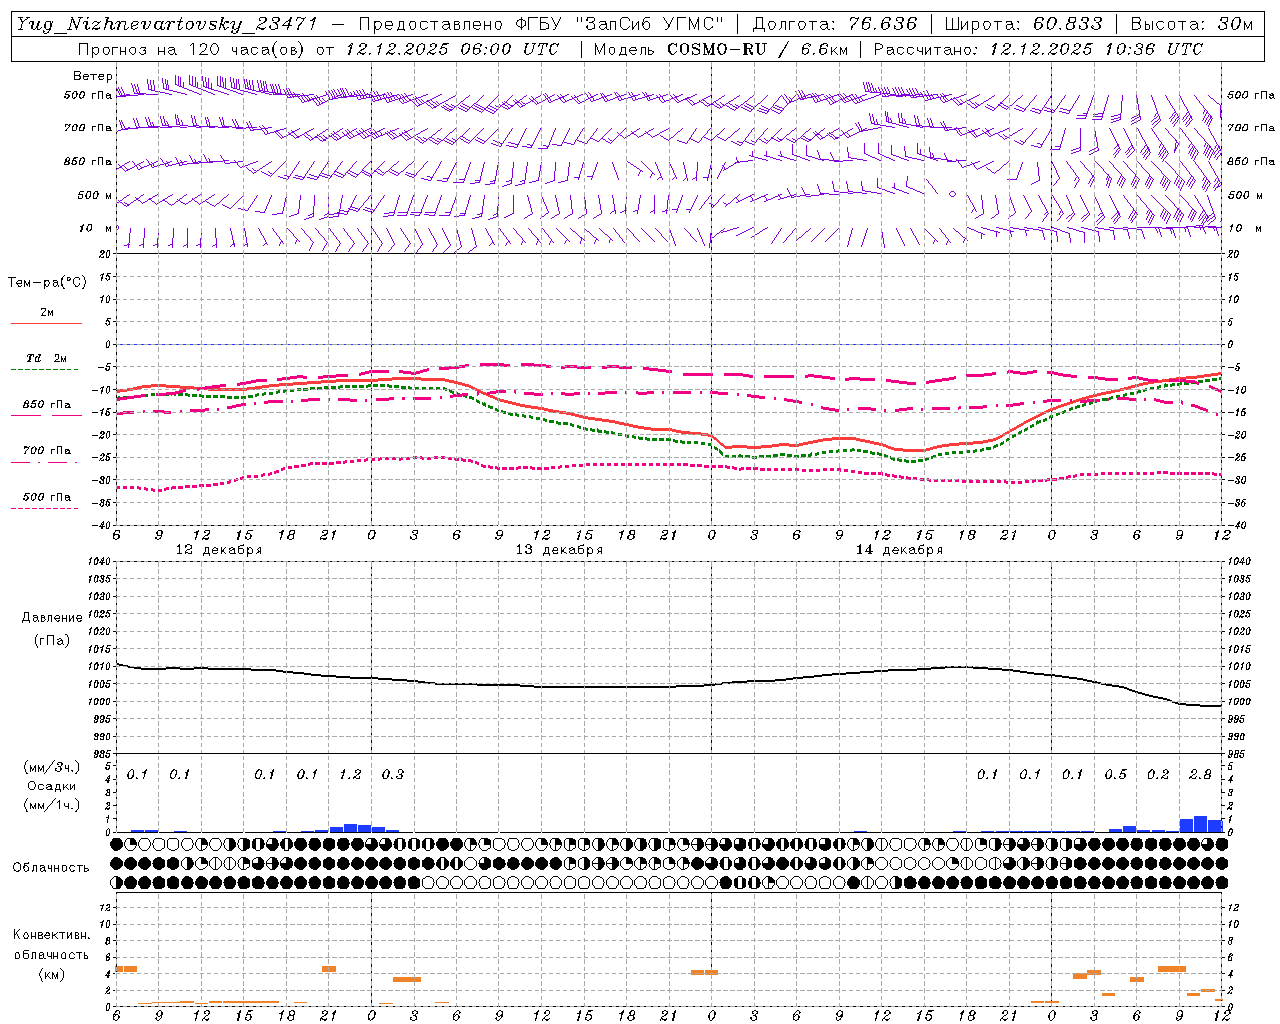Click the Давление pressure panel label

(x=52, y=618)
